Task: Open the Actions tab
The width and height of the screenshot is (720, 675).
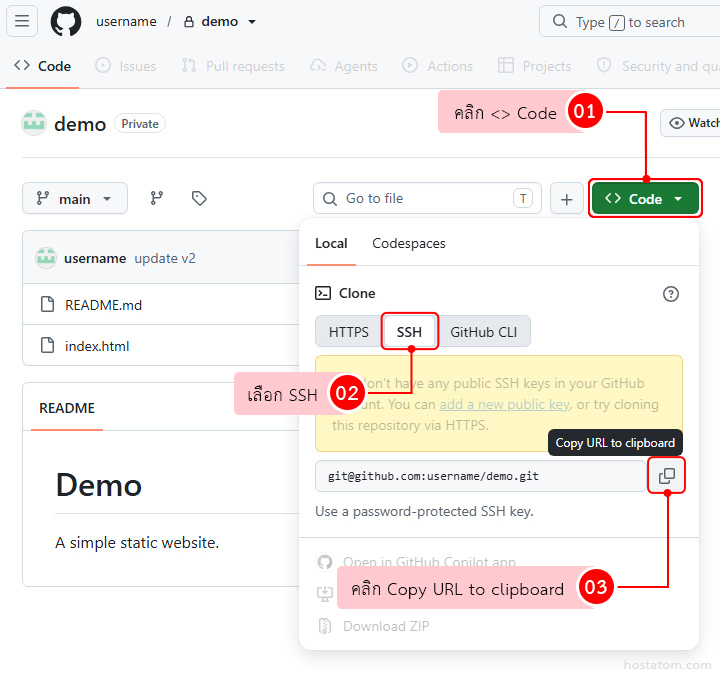Action: point(437,66)
